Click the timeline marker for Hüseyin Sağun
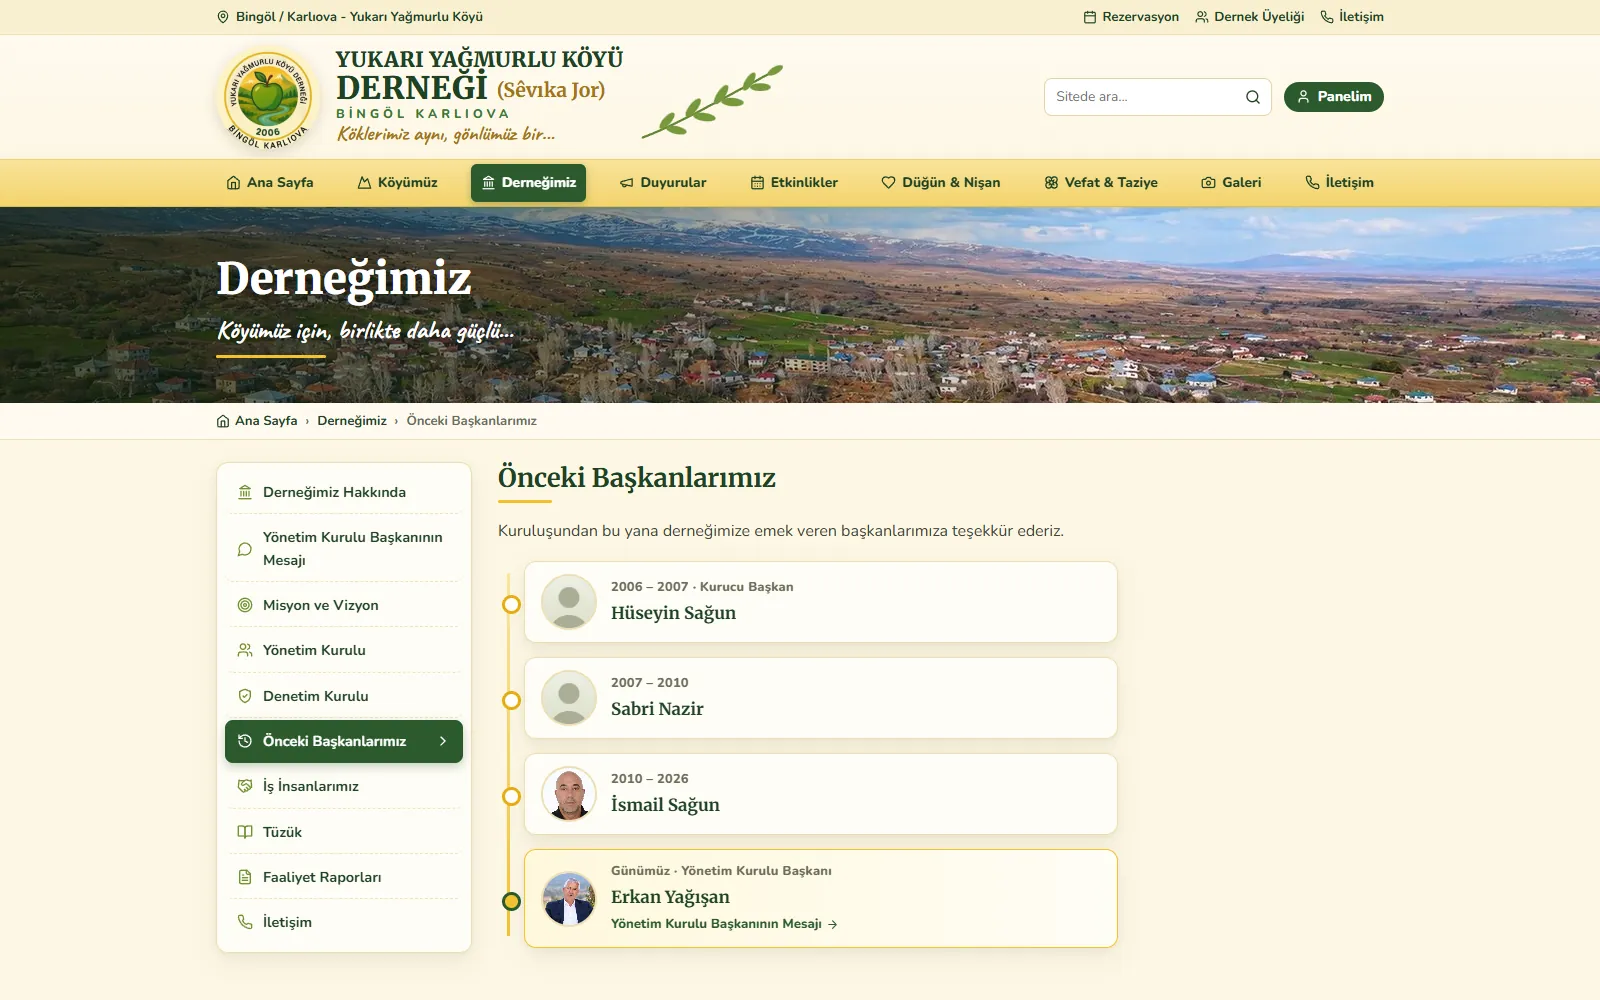 point(511,605)
